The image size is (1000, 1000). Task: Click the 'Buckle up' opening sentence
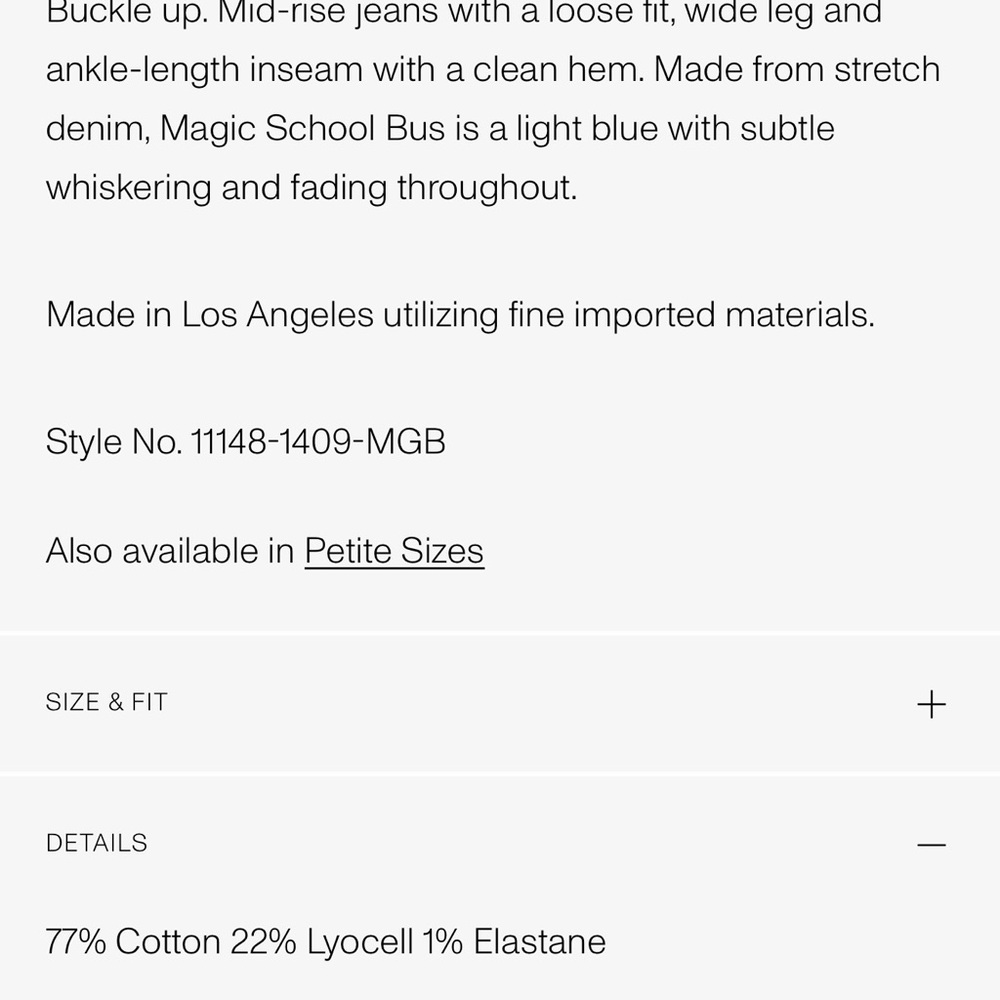127,13
